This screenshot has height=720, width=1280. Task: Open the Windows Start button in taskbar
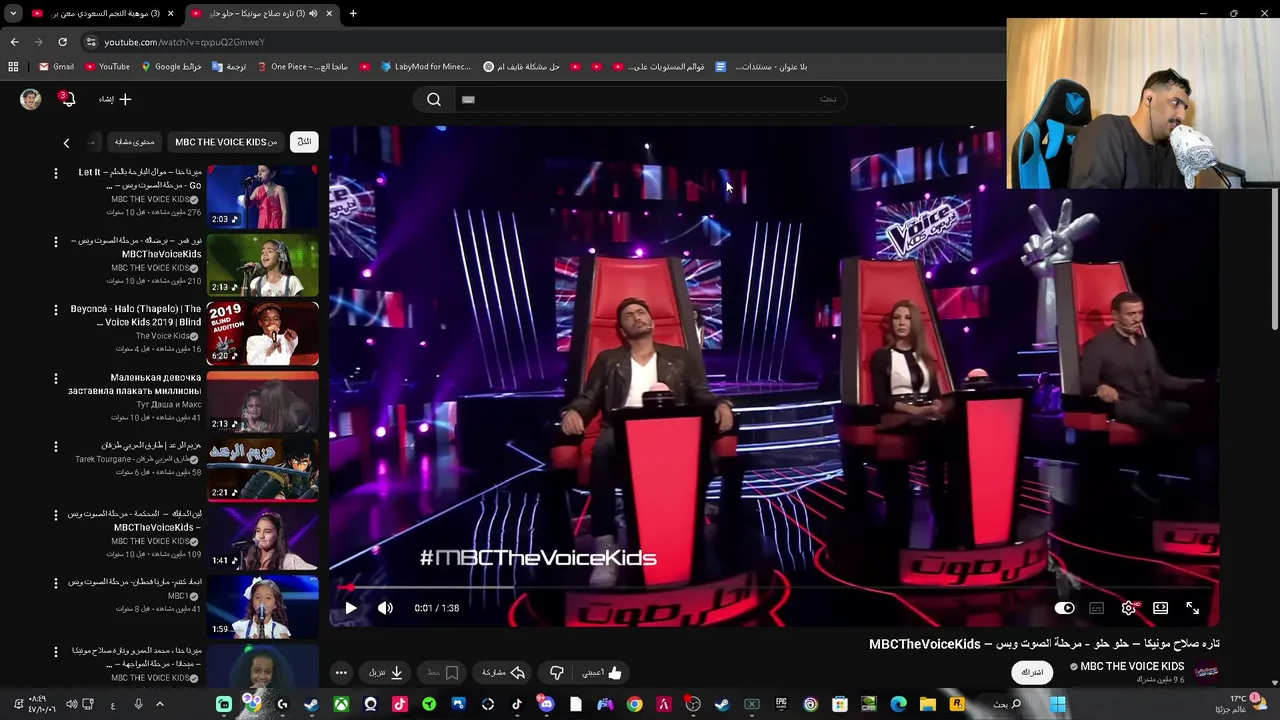(1057, 704)
